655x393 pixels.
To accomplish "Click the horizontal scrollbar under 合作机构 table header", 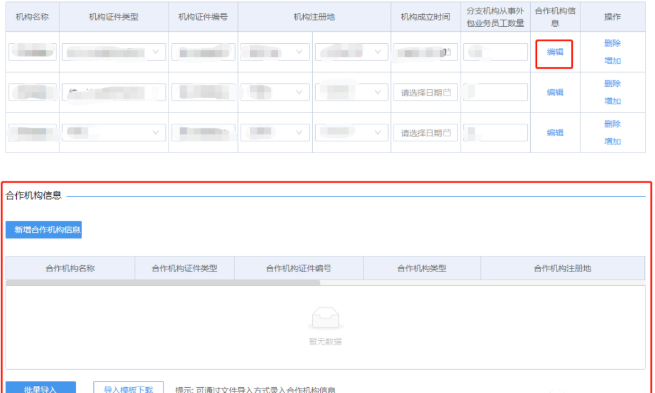I will coord(163,283).
